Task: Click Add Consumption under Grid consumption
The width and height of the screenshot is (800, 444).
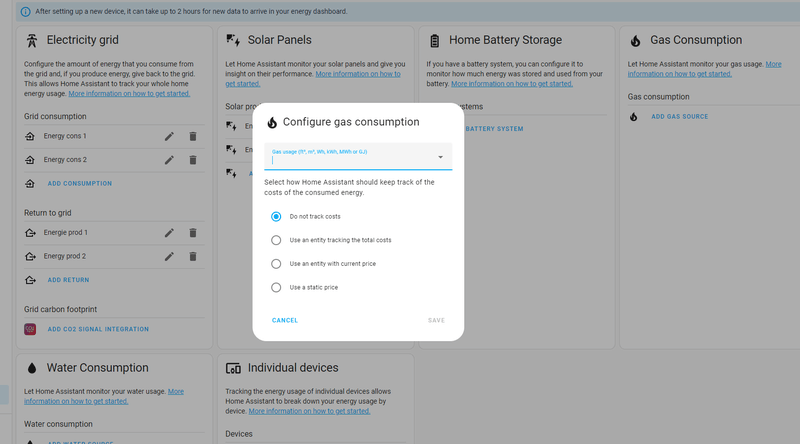Action: [80, 184]
